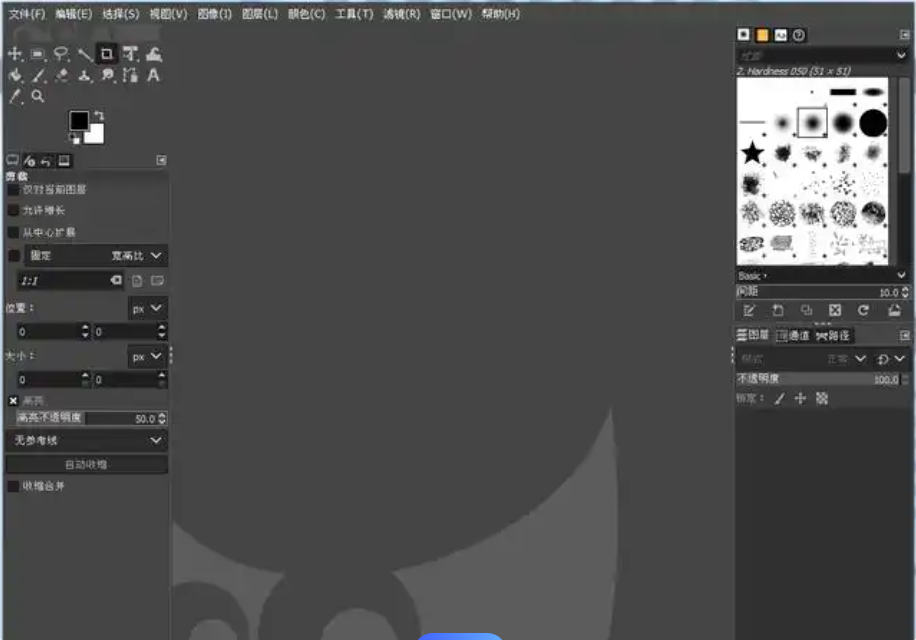
Task: Adjust the layer '不透明度' slider
Action: (x=821, y=379)
